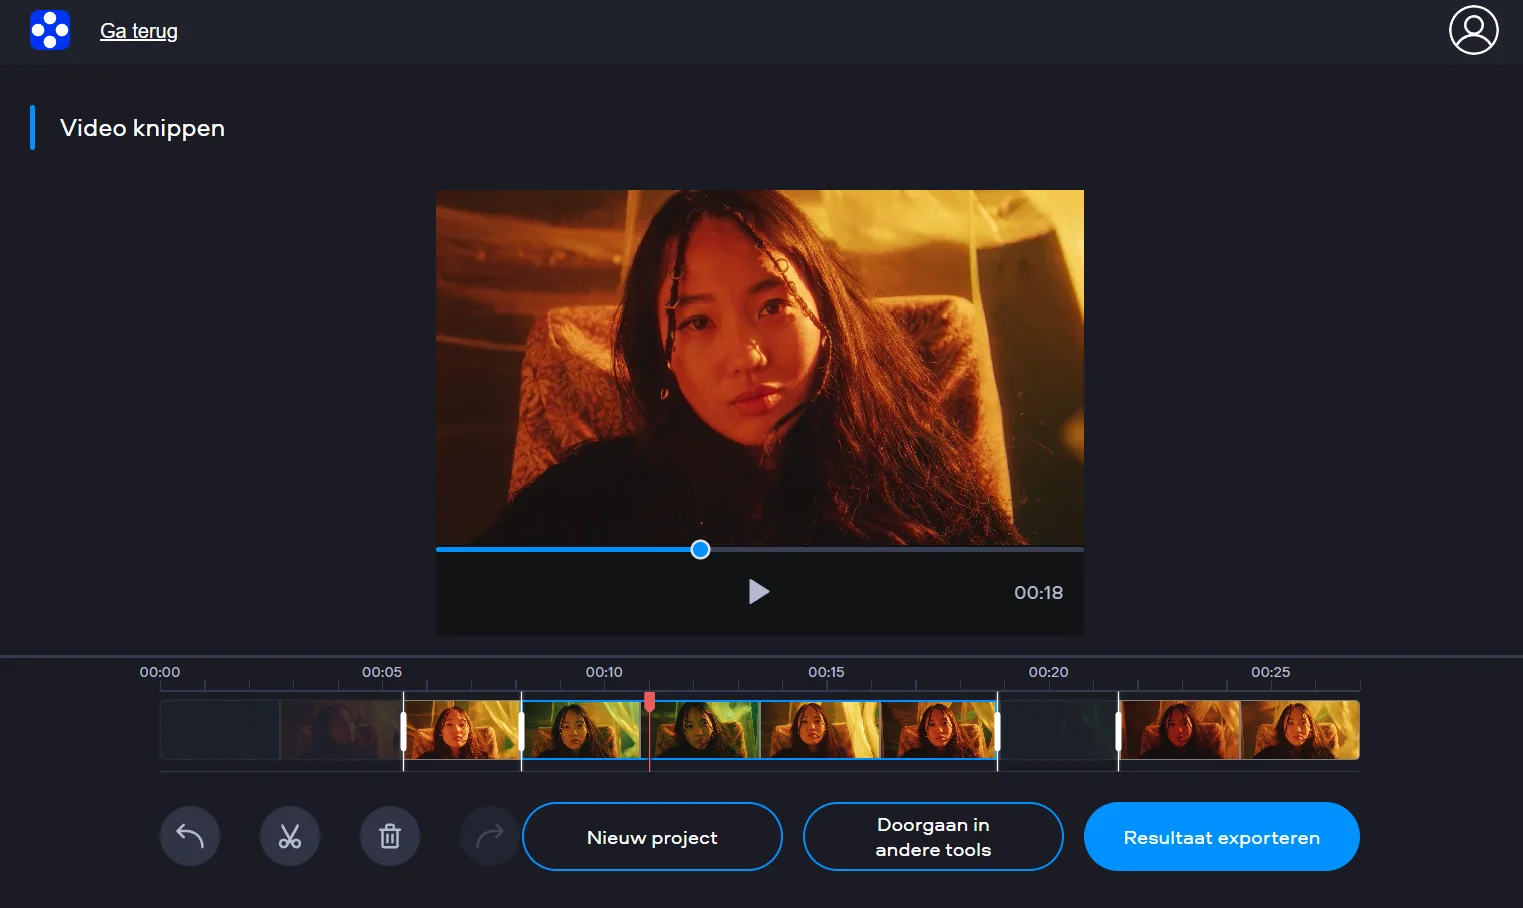The image size is (1523, 908).
Task: Delete selection with trash icon
Action: click(390, 836)
